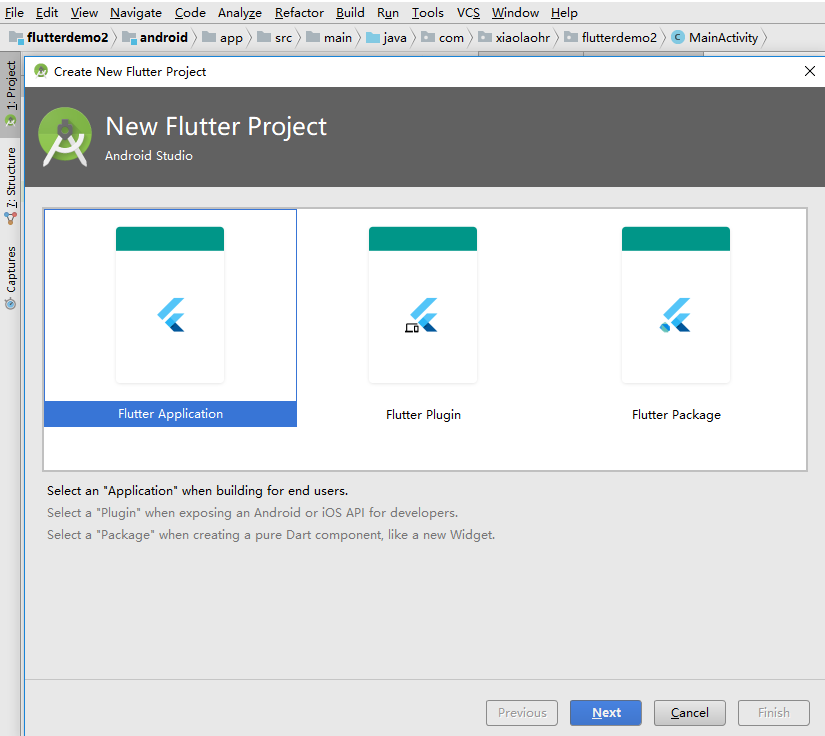Click the android breadcrumb folder

click(155, 37)
